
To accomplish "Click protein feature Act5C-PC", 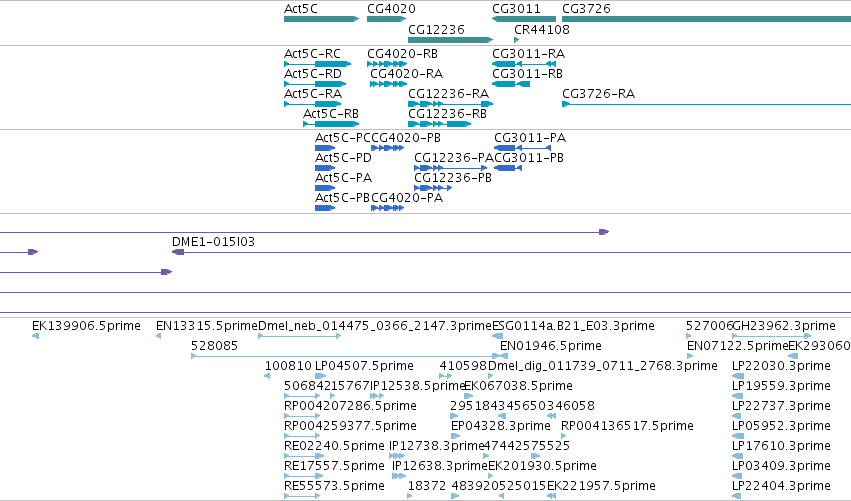I will (325, 148).
